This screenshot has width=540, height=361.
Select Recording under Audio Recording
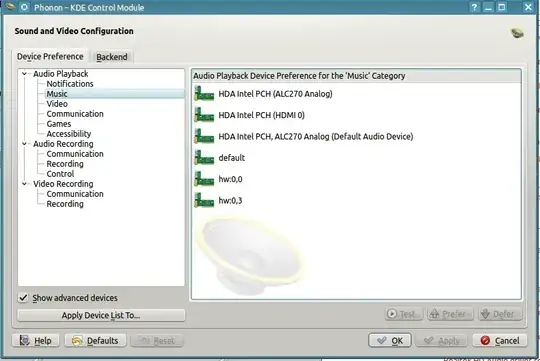[x=65, y=164]
